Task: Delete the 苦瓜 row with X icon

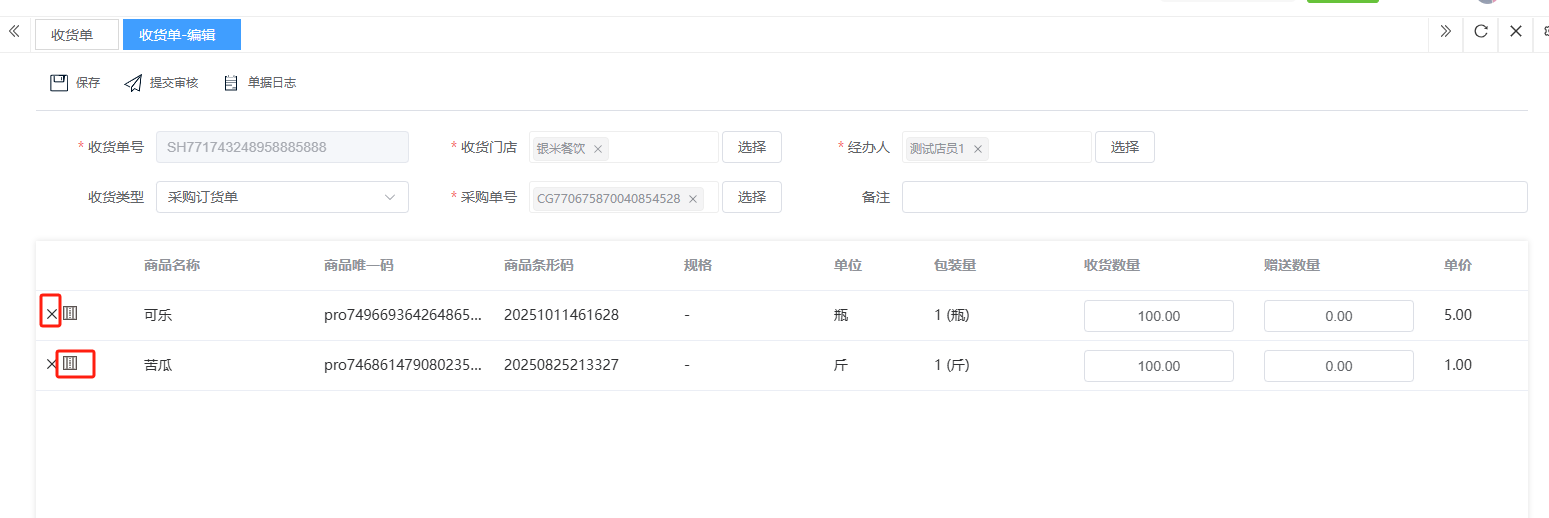Action: [x=51, y=365]
